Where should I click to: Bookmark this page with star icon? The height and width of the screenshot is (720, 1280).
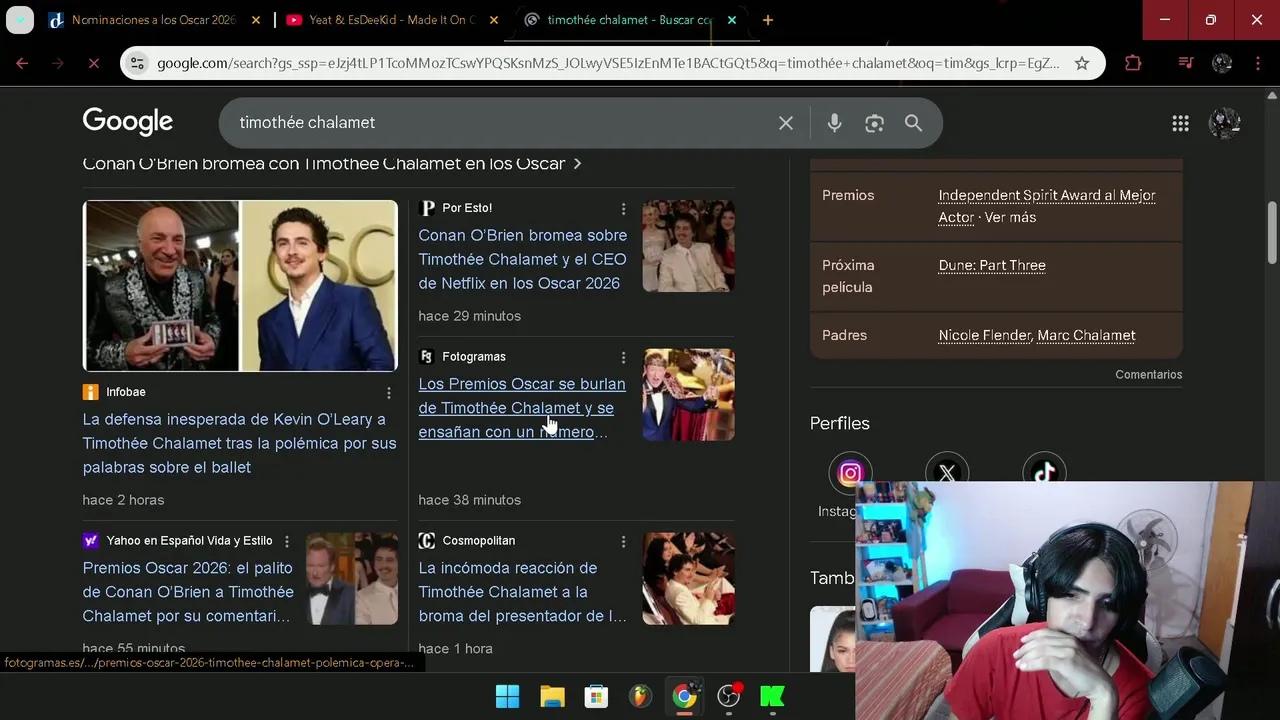(x=1081, y=63)
